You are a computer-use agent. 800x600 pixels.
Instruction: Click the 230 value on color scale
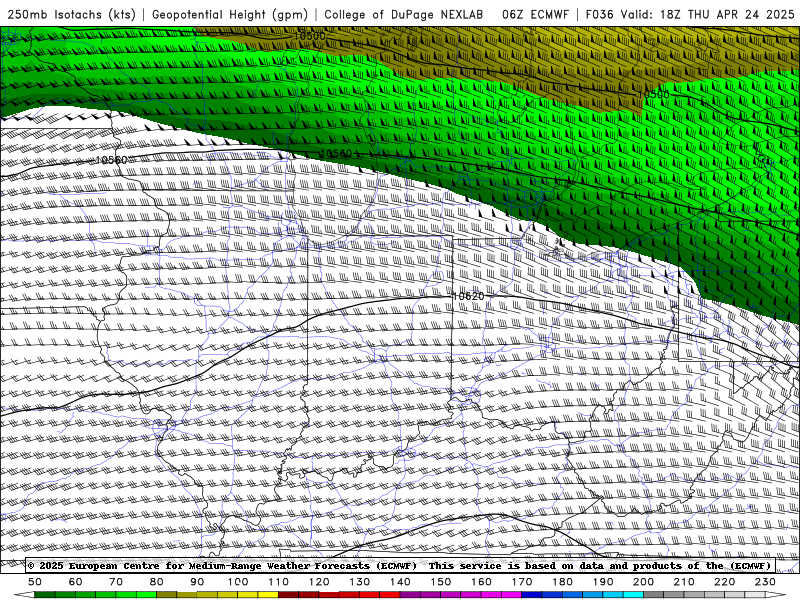coord(765,582)
